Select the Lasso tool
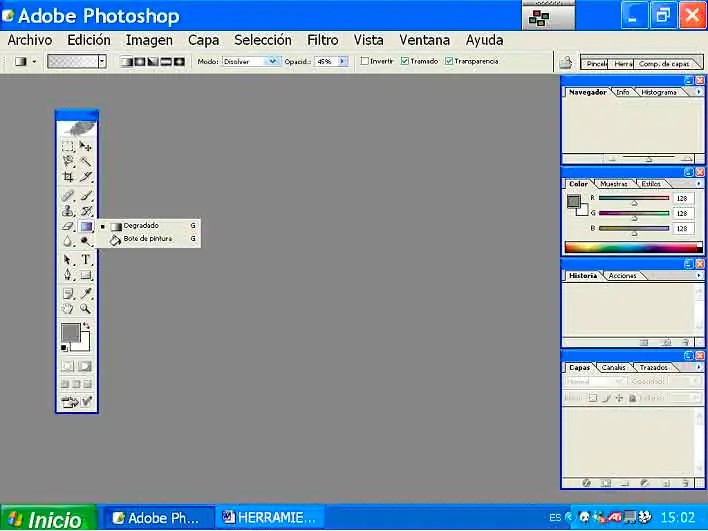Screen dimensions: 708x531 coord(68,162)
